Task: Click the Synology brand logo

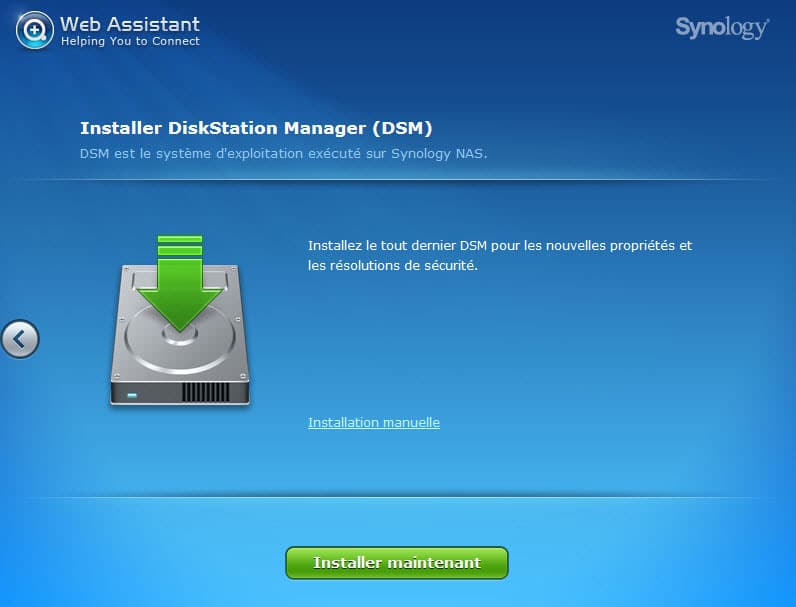Action: 722,27
